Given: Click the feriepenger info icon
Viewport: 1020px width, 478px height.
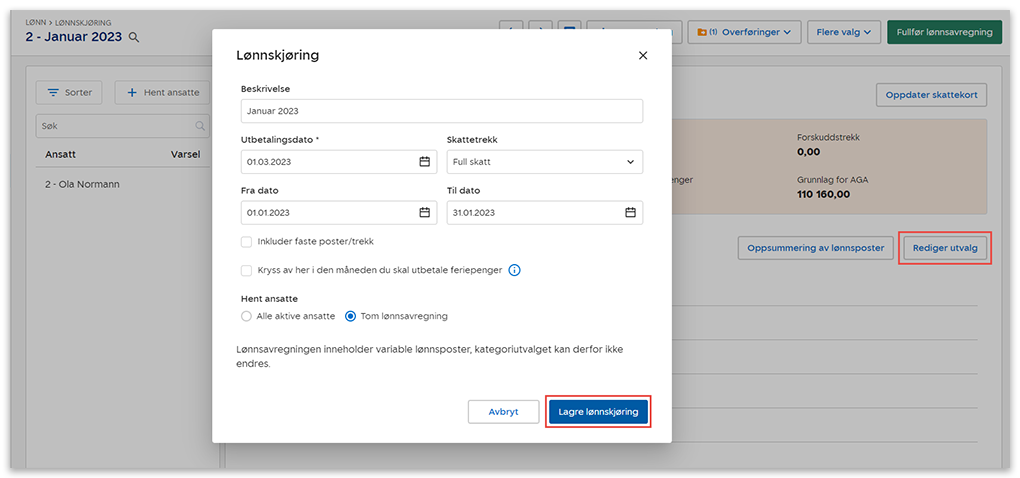Looking at the screenshot, I should point(514,270).
